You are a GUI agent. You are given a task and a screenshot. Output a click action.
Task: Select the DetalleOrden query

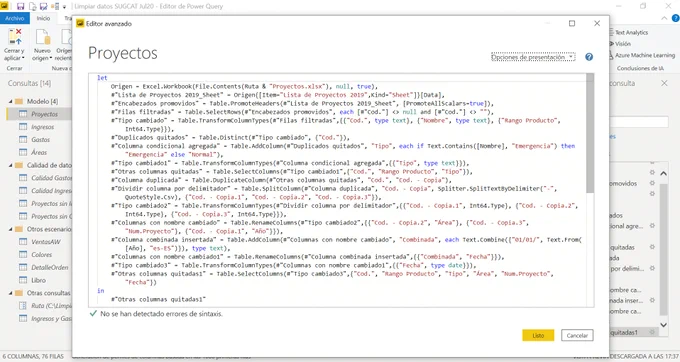point(49,267)
